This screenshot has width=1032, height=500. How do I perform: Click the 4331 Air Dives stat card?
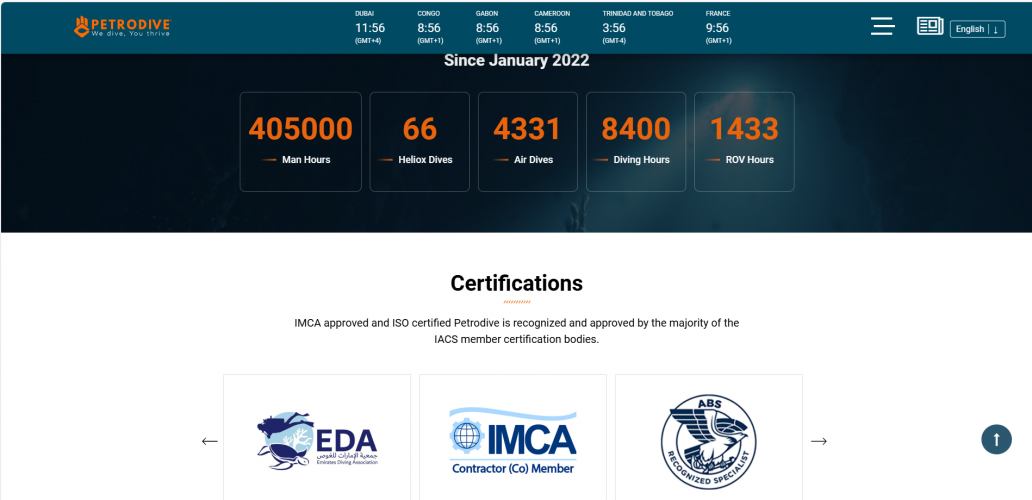[x=527, y=141]
